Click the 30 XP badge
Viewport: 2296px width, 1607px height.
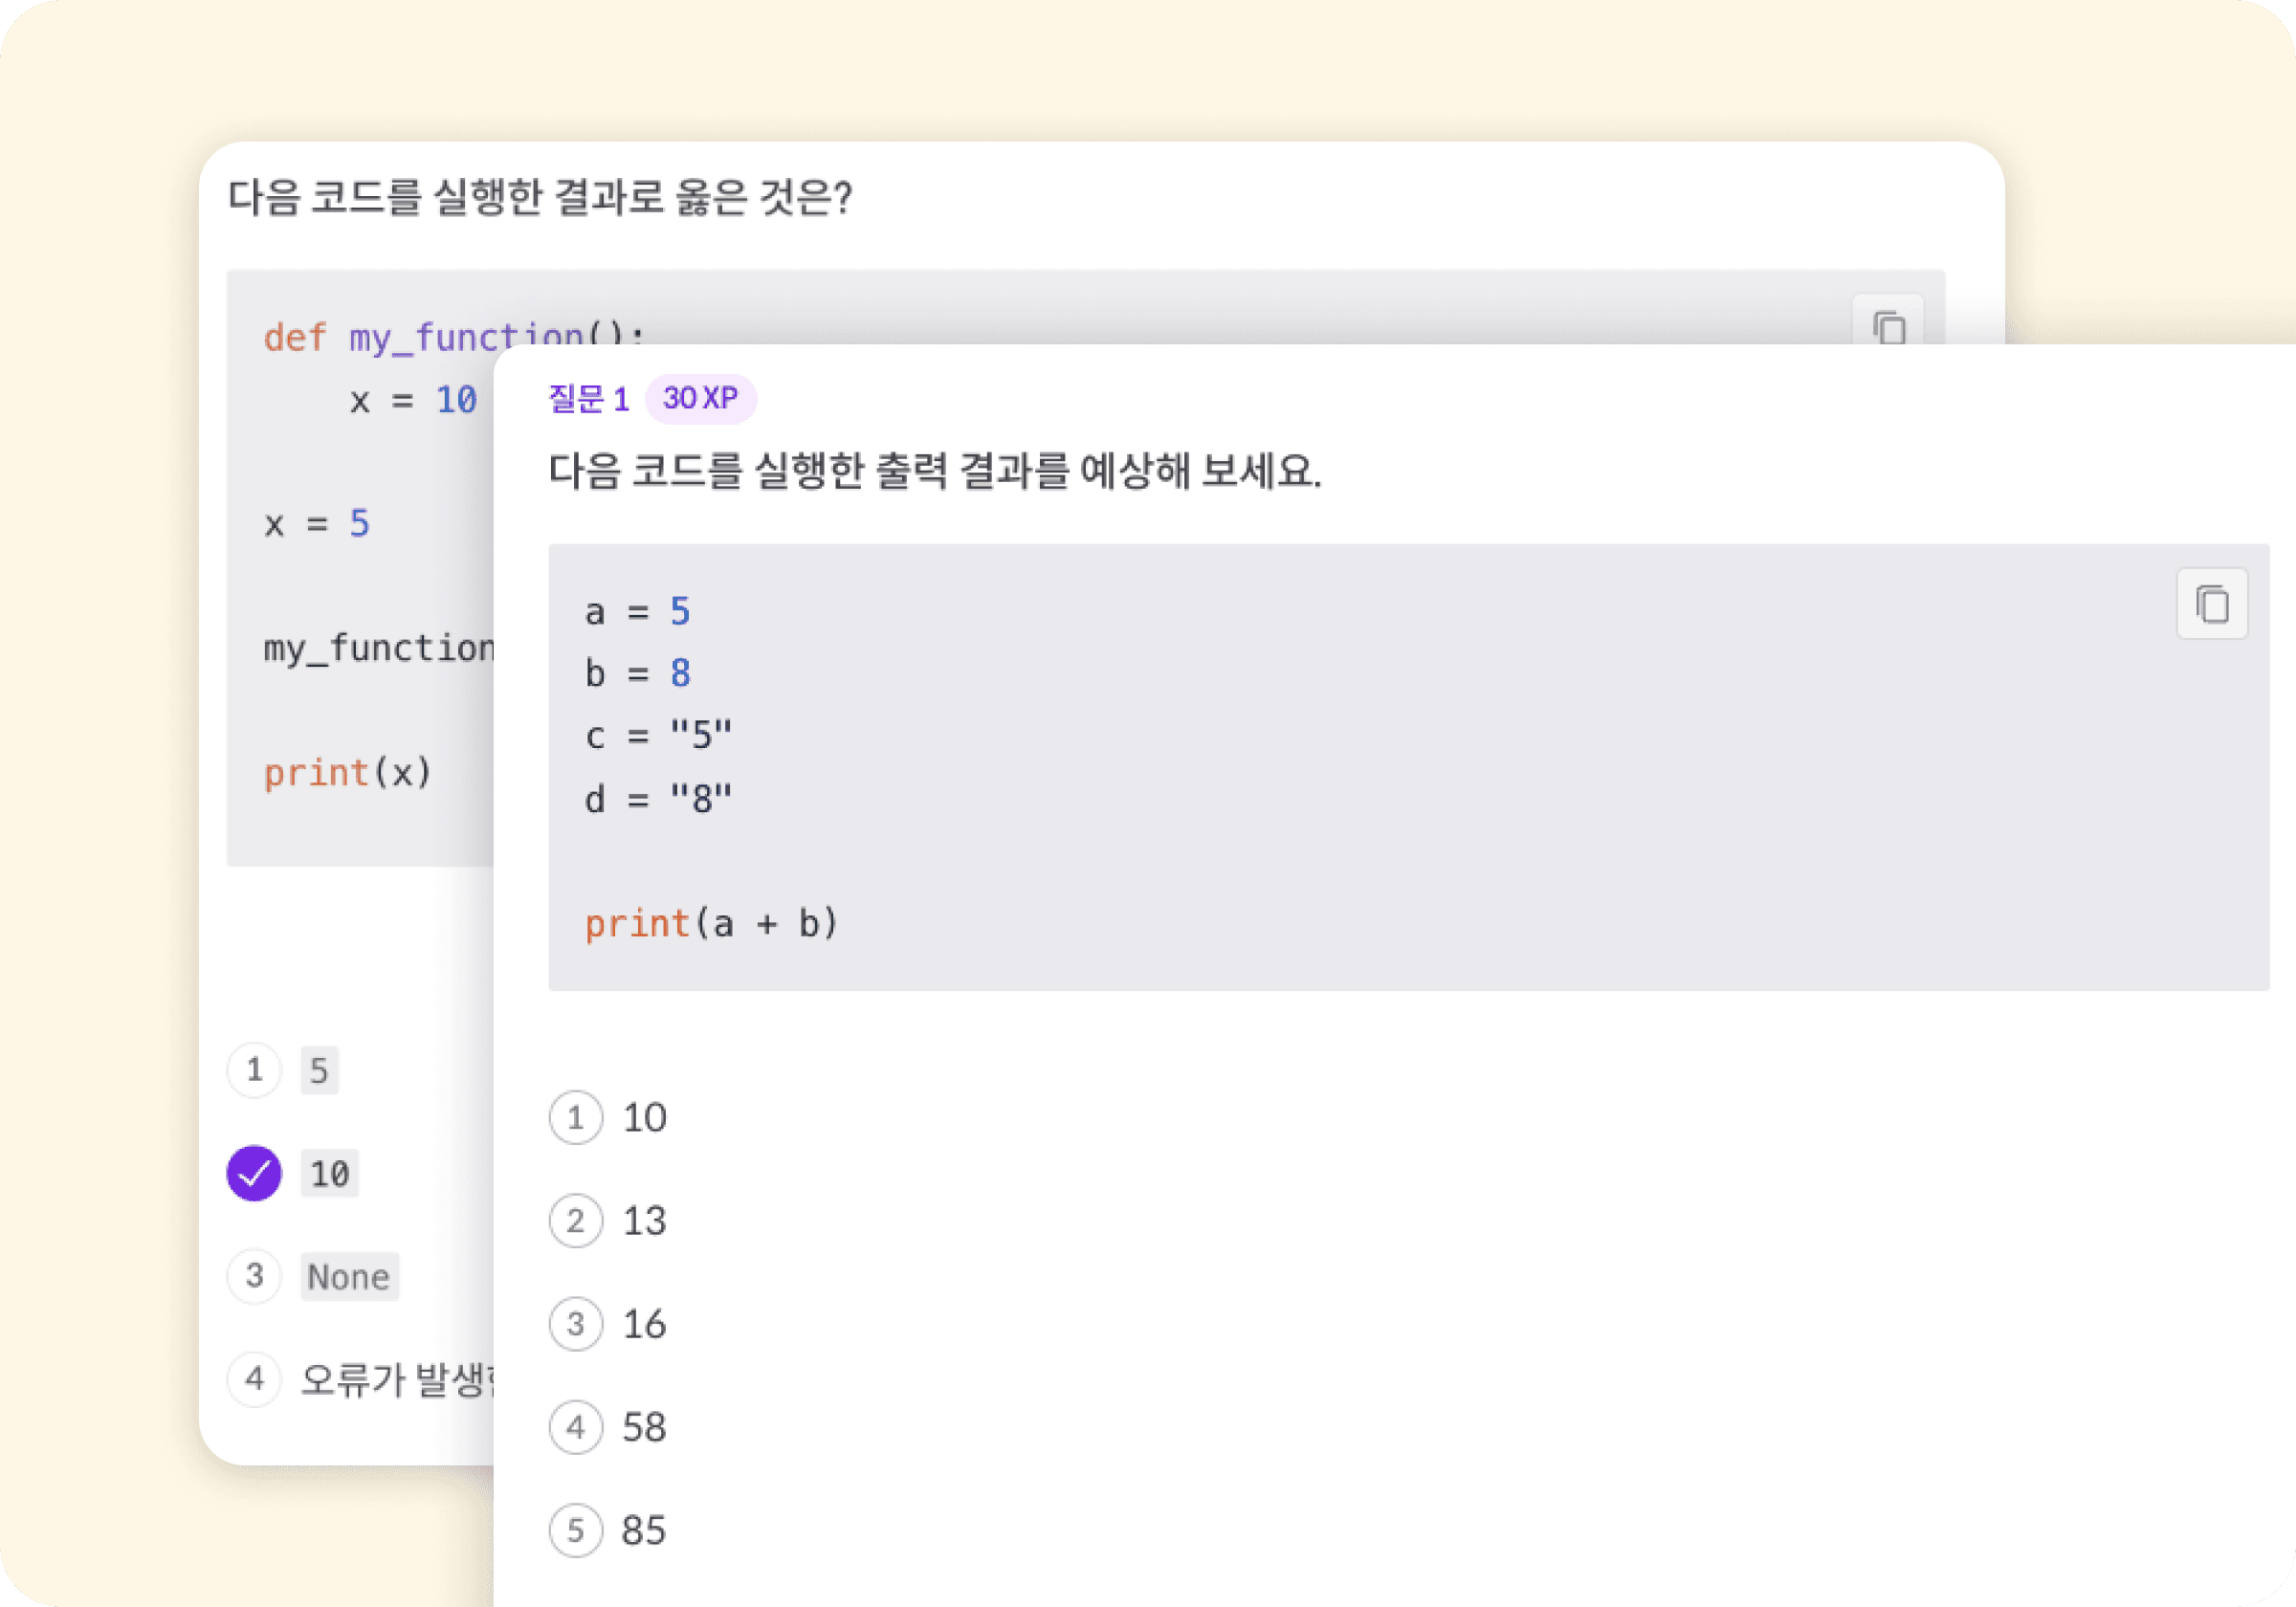pyautogui.click(x=700, y=398)
